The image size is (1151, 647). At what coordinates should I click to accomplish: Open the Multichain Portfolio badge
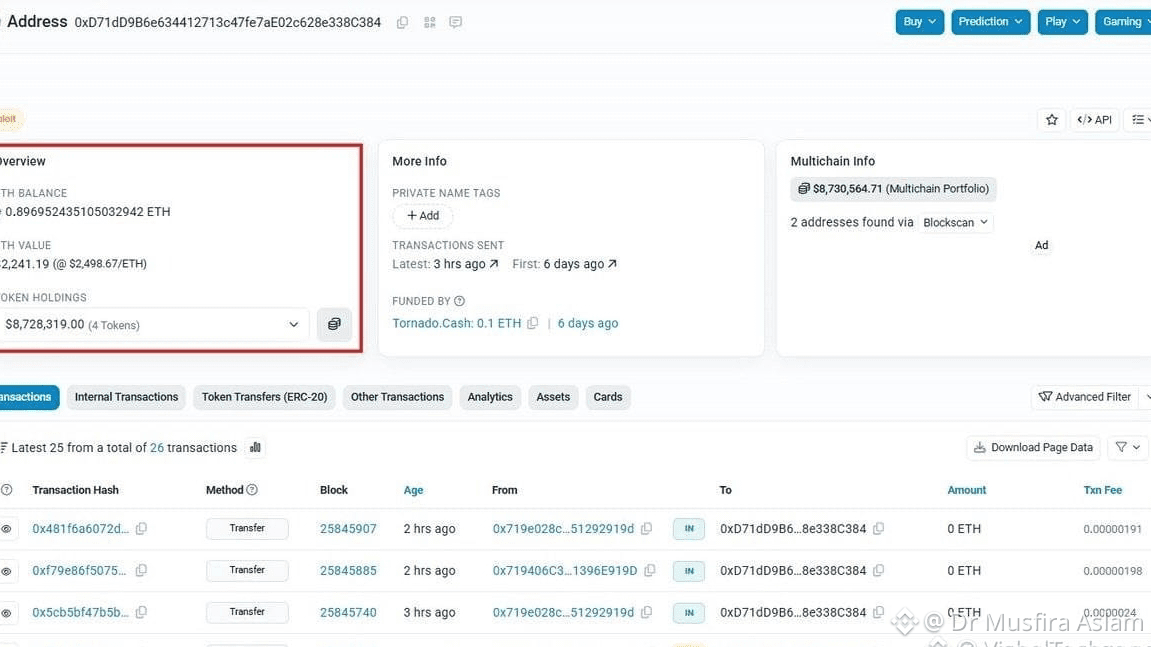click(893, 189)
